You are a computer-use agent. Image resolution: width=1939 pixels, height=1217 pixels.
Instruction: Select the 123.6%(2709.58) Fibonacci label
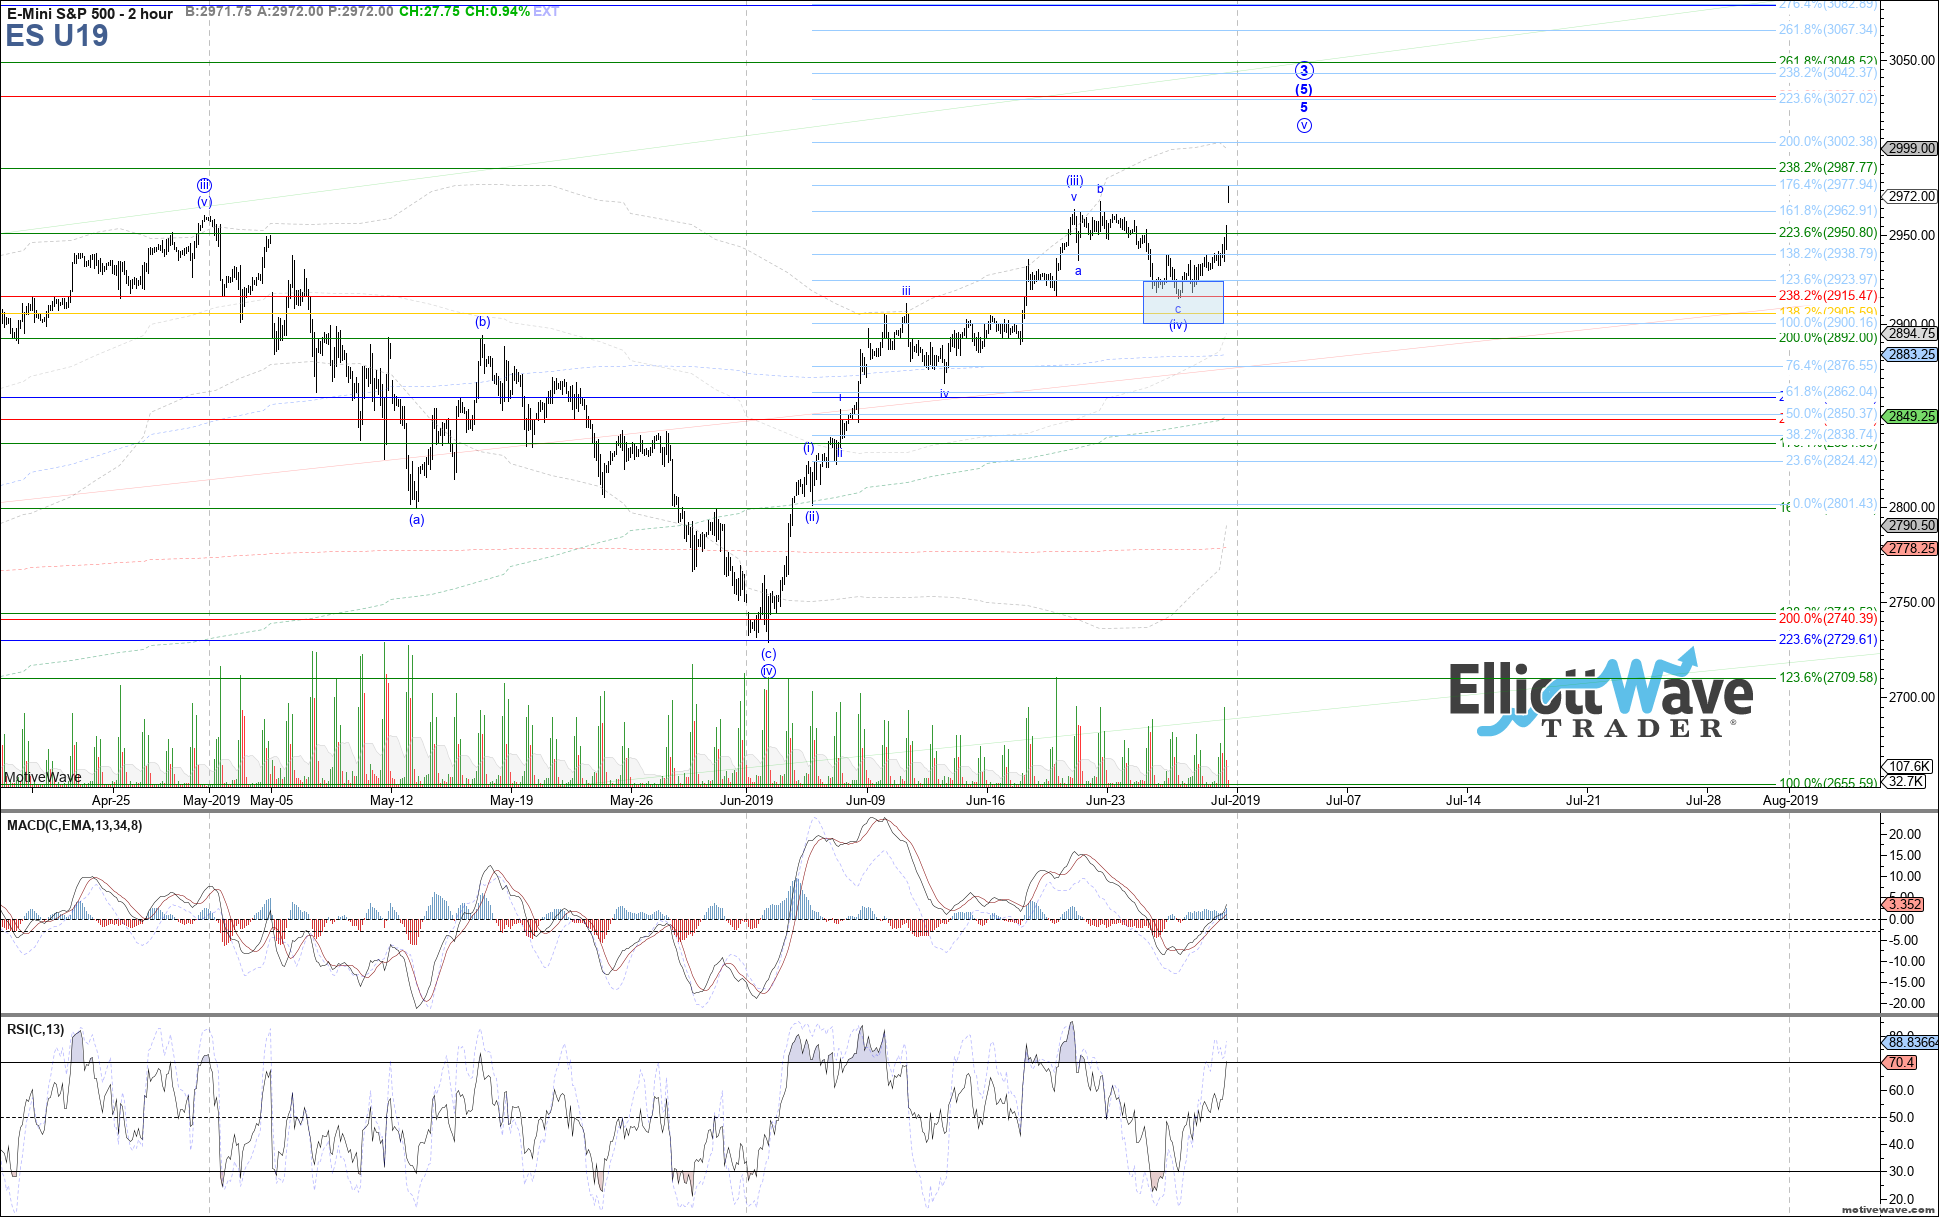1827,678
